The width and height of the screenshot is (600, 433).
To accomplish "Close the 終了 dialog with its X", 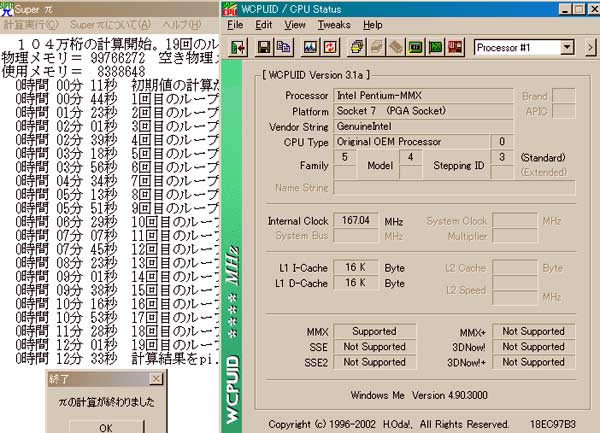I will [156, 379].
